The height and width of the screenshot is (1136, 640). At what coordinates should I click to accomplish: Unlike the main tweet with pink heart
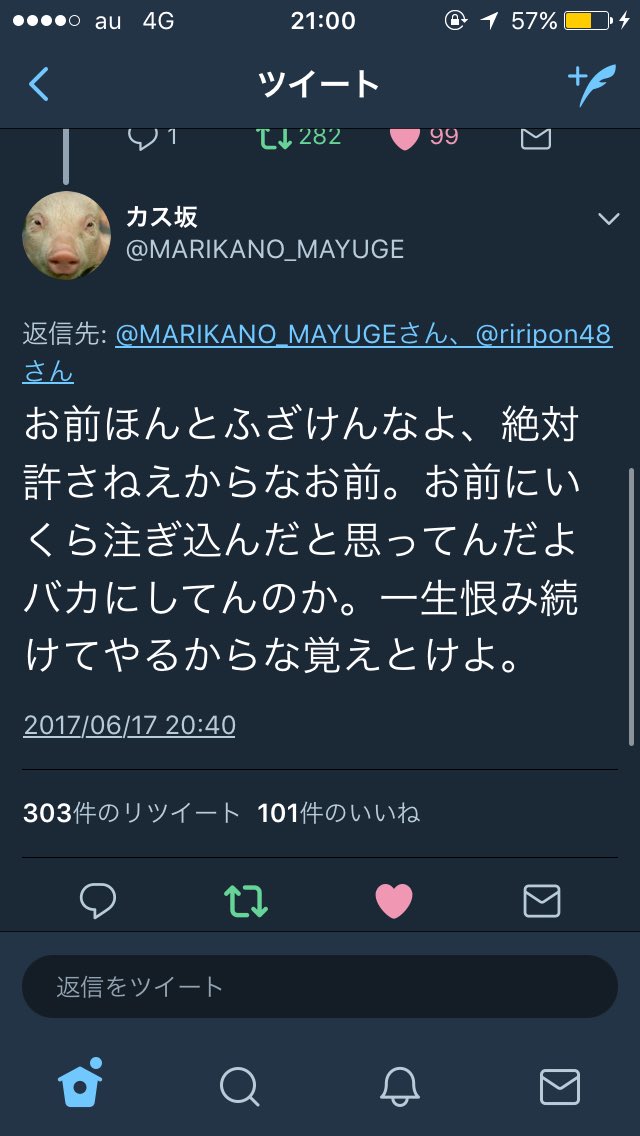pos(394,901)
